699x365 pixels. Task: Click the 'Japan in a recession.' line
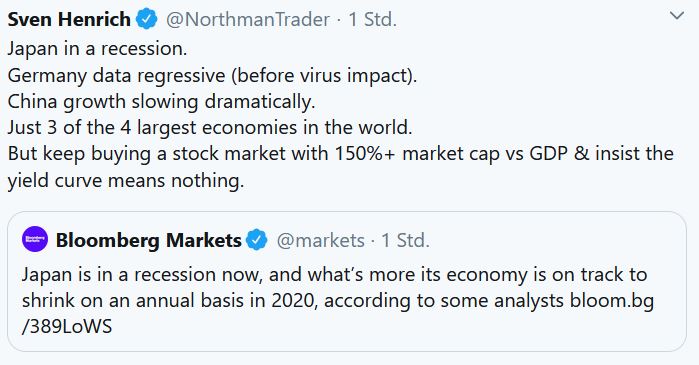(97, 49)
